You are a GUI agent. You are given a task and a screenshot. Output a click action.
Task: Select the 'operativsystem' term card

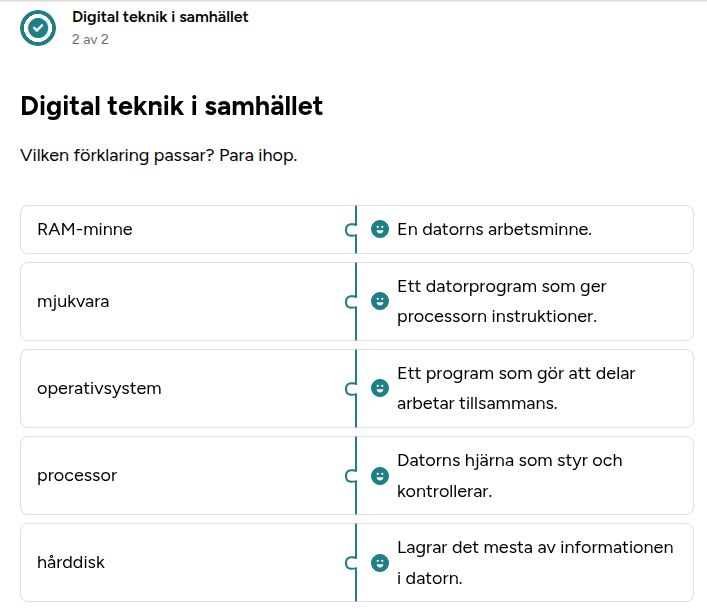click(x=187, y=388)
